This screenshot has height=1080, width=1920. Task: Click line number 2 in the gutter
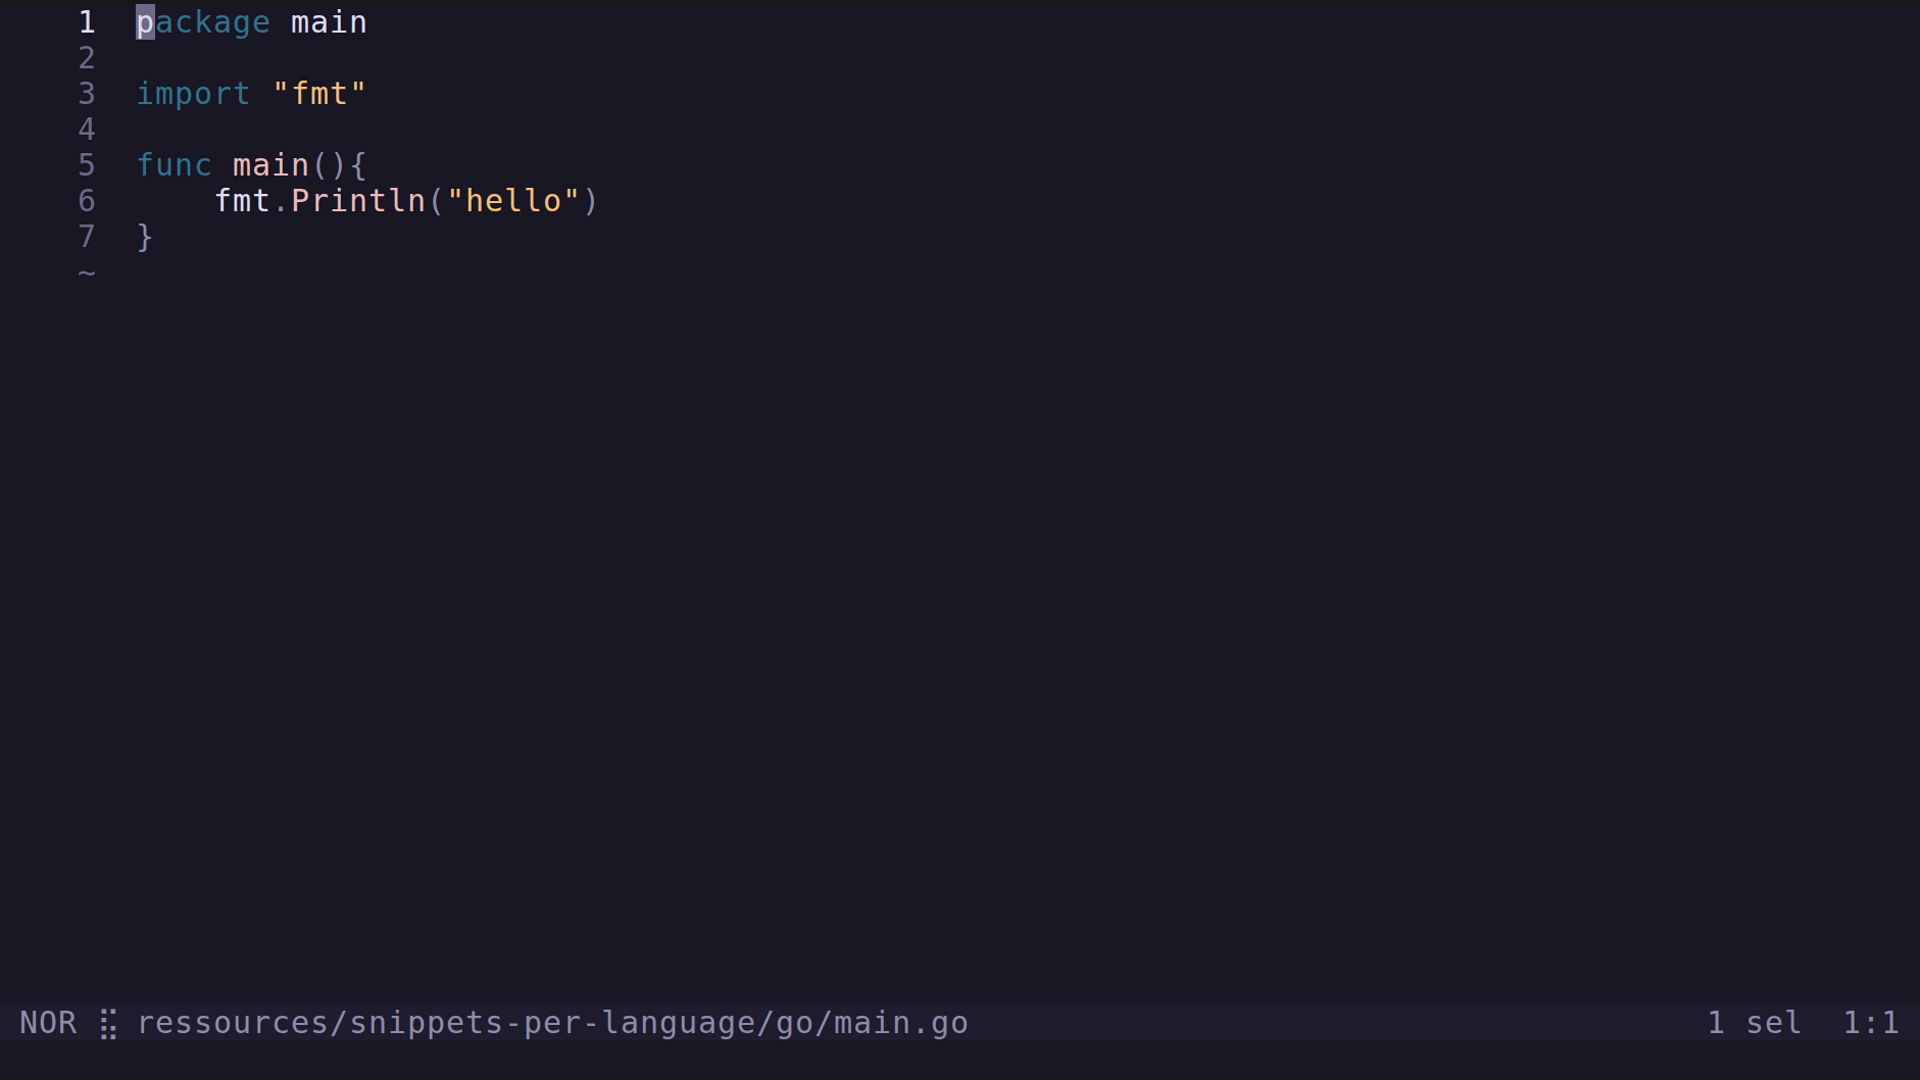tap(87, 58)
